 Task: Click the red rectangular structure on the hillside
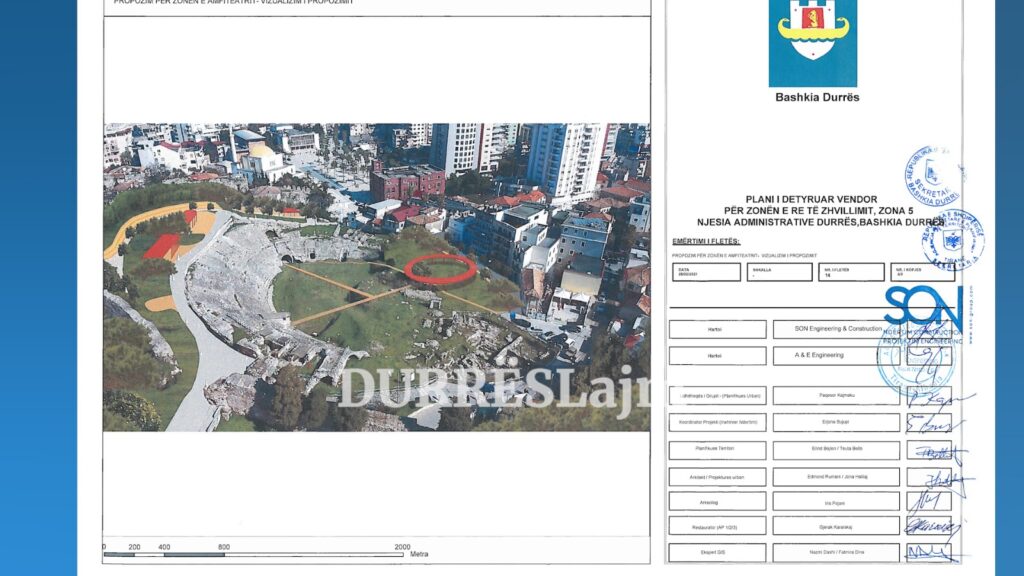tap(162, 245)
